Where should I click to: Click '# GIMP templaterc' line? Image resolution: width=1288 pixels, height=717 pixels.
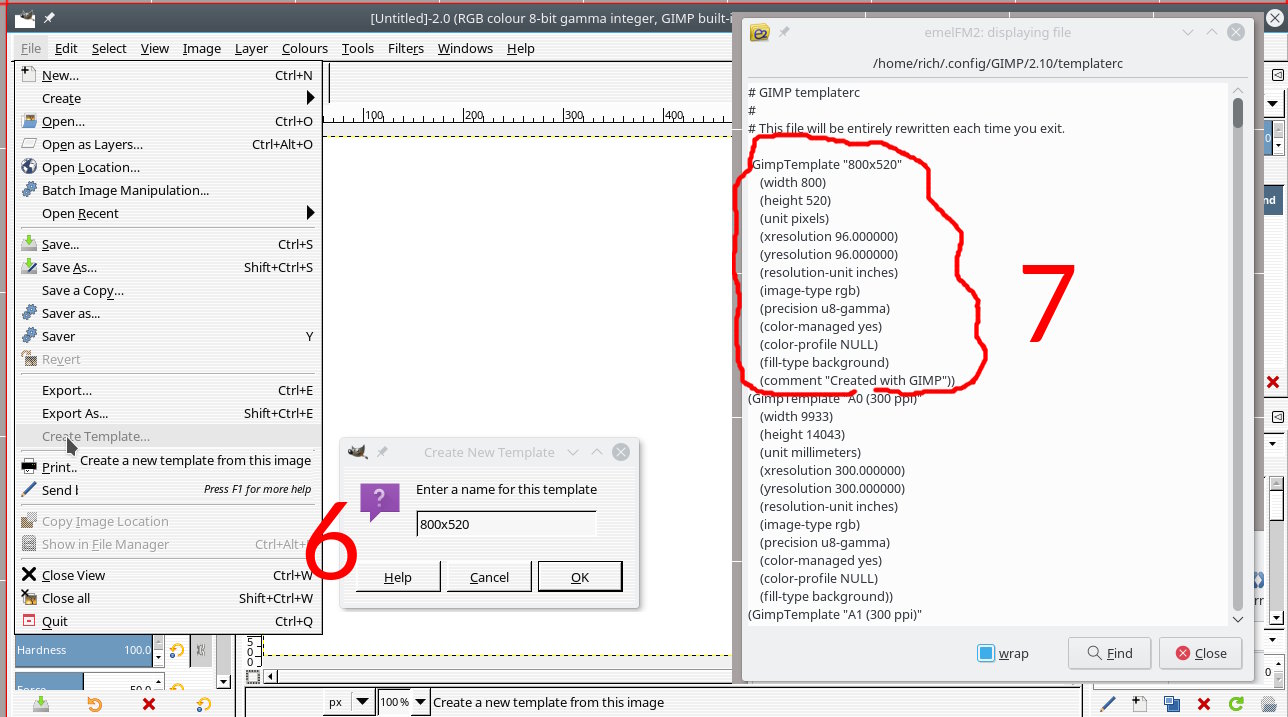(x=804, y=92)
